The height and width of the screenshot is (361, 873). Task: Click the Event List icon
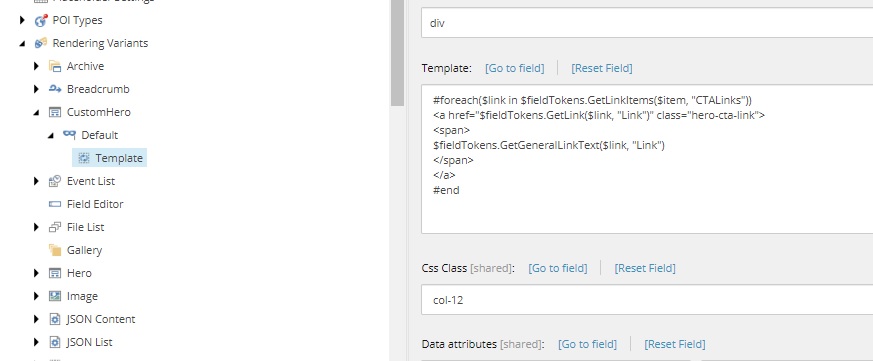tap(55, 181)
